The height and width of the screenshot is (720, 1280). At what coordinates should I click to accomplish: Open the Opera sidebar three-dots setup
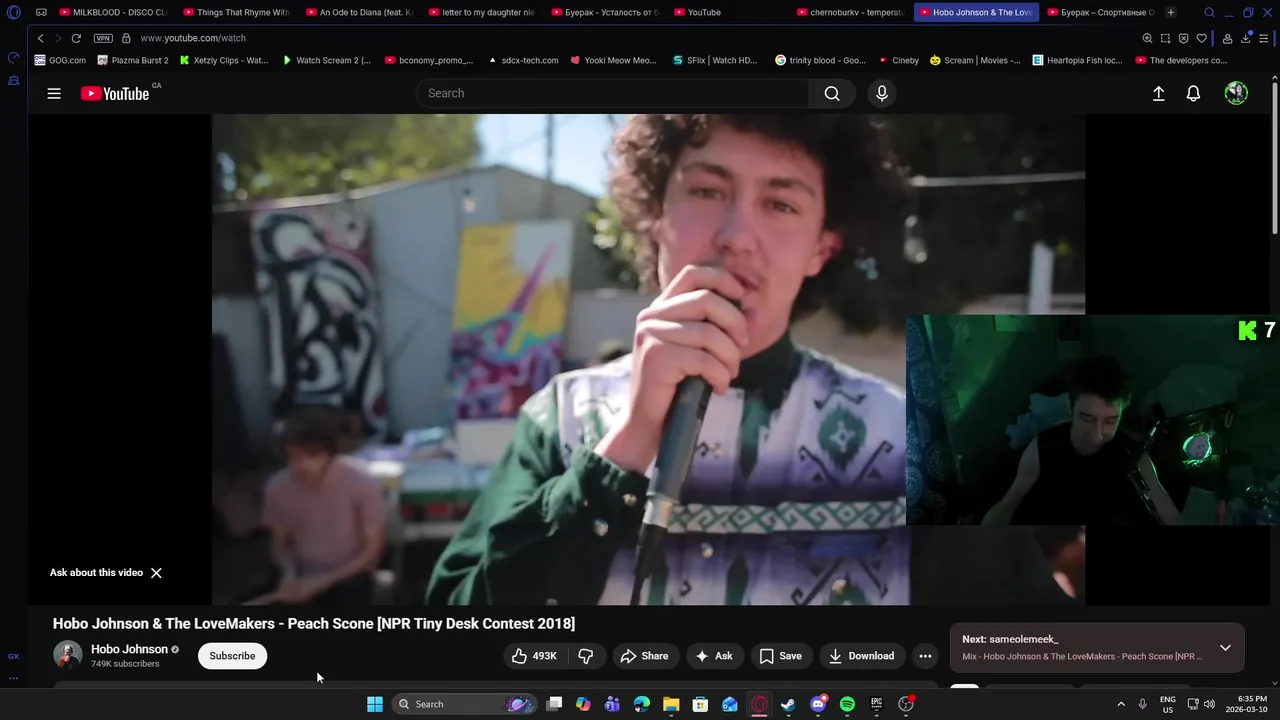point(13,679)
